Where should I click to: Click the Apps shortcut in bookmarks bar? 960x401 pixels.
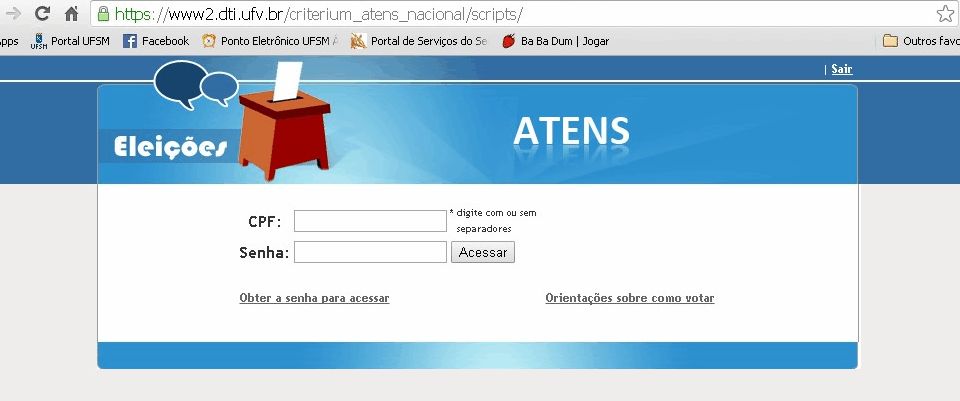(9, 41)
